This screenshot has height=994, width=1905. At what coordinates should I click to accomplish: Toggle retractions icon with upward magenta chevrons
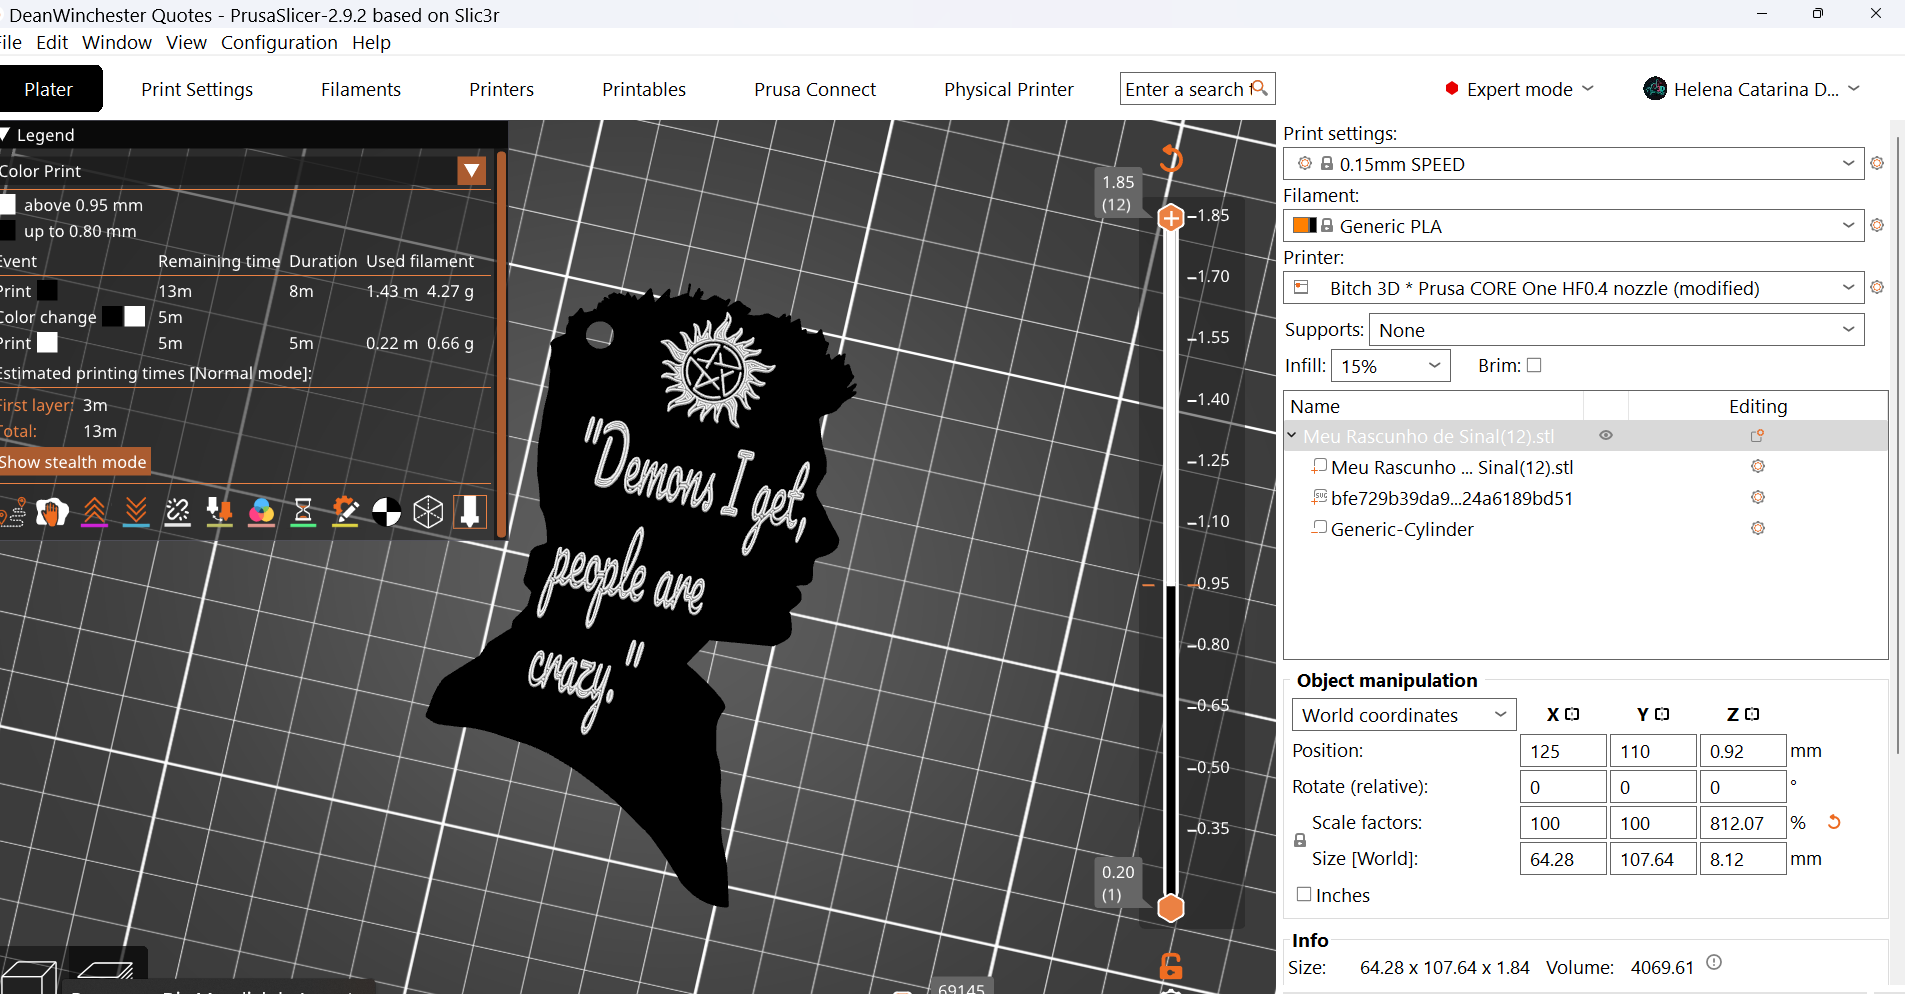[x=95, y=513]
